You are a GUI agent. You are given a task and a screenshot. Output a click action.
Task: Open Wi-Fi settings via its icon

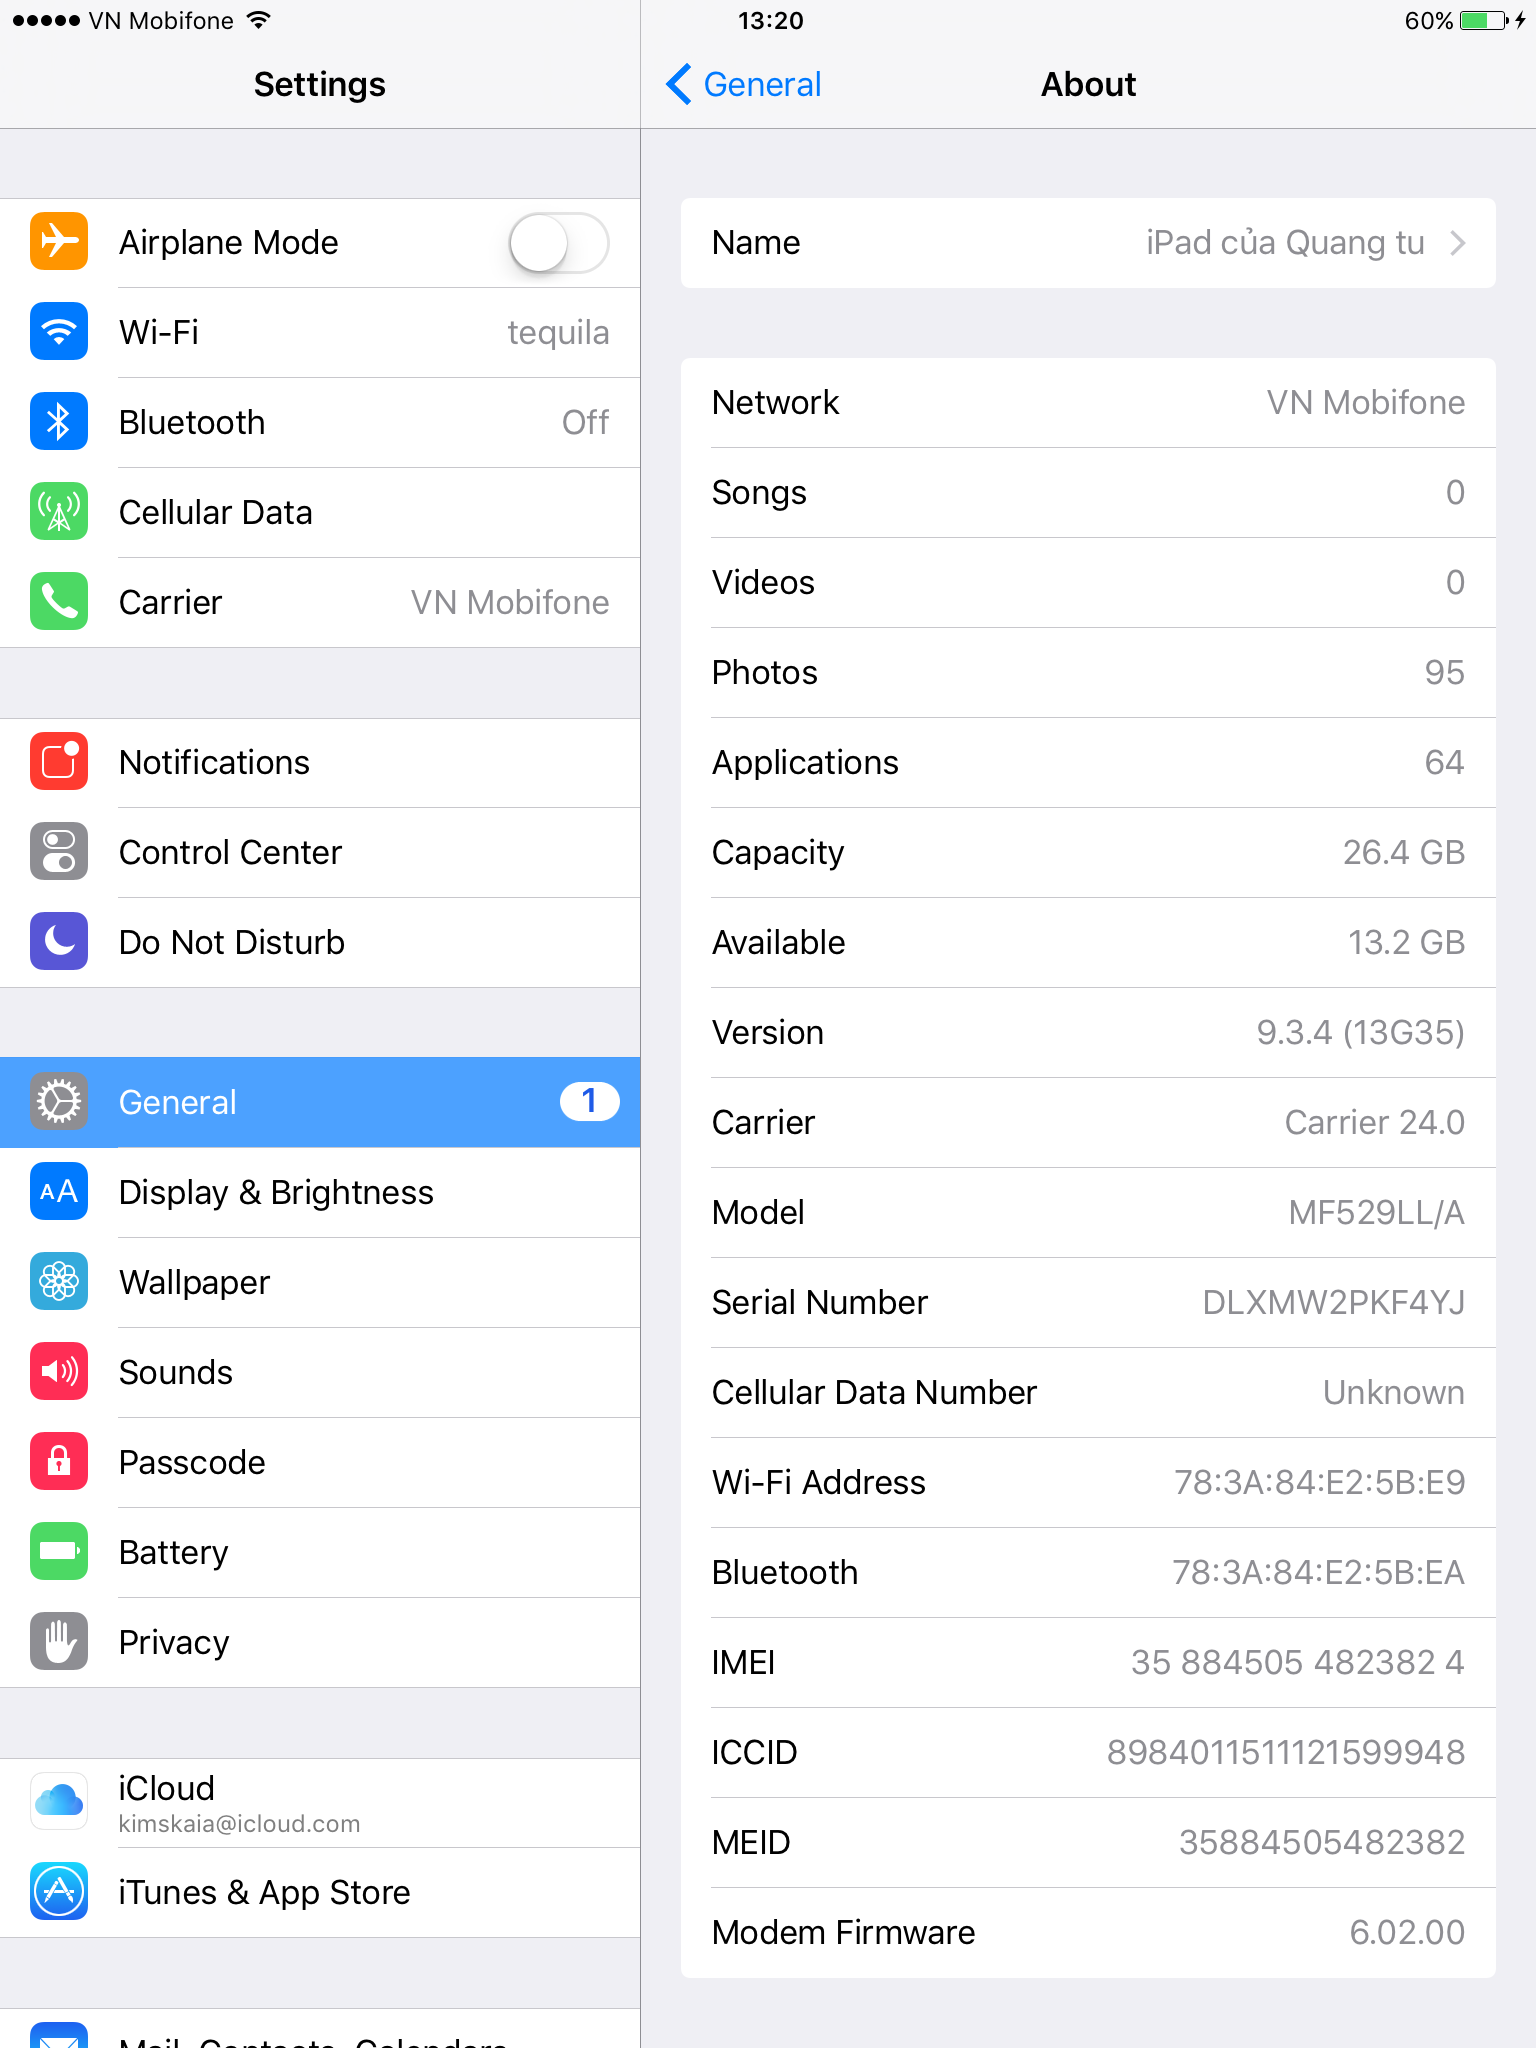click(x=59, y=332)
